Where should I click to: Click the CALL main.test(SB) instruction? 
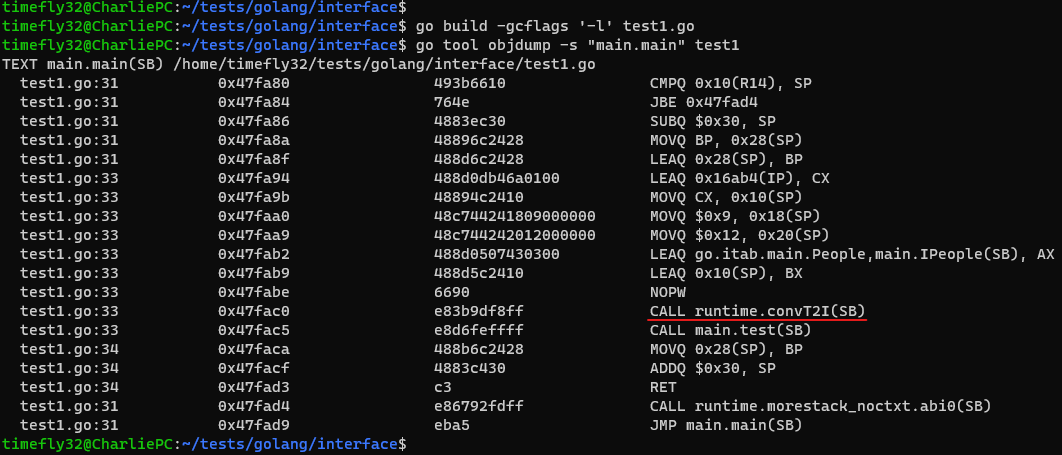click(730, 329)
